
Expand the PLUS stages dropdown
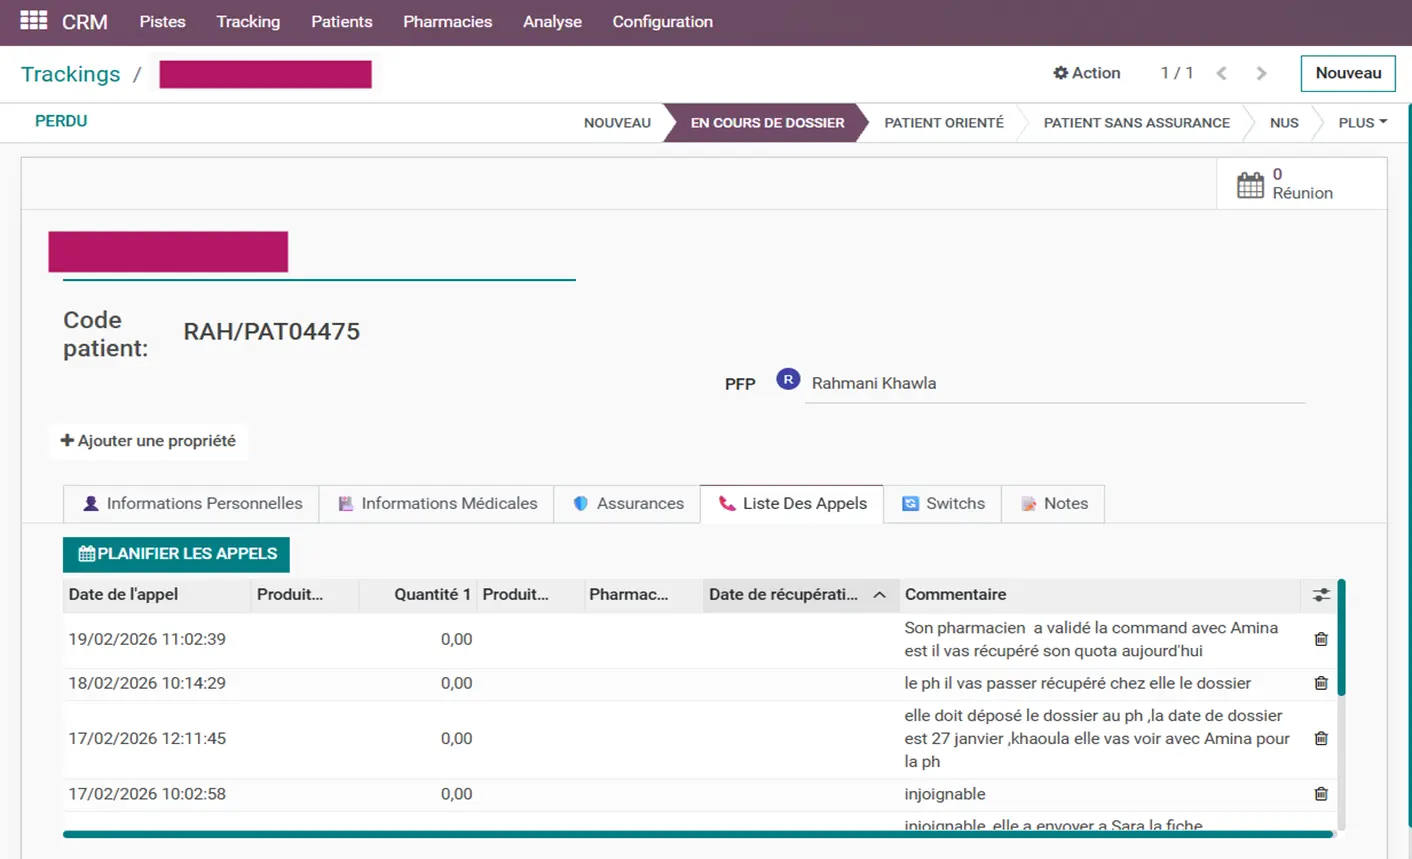point(1362,122)
